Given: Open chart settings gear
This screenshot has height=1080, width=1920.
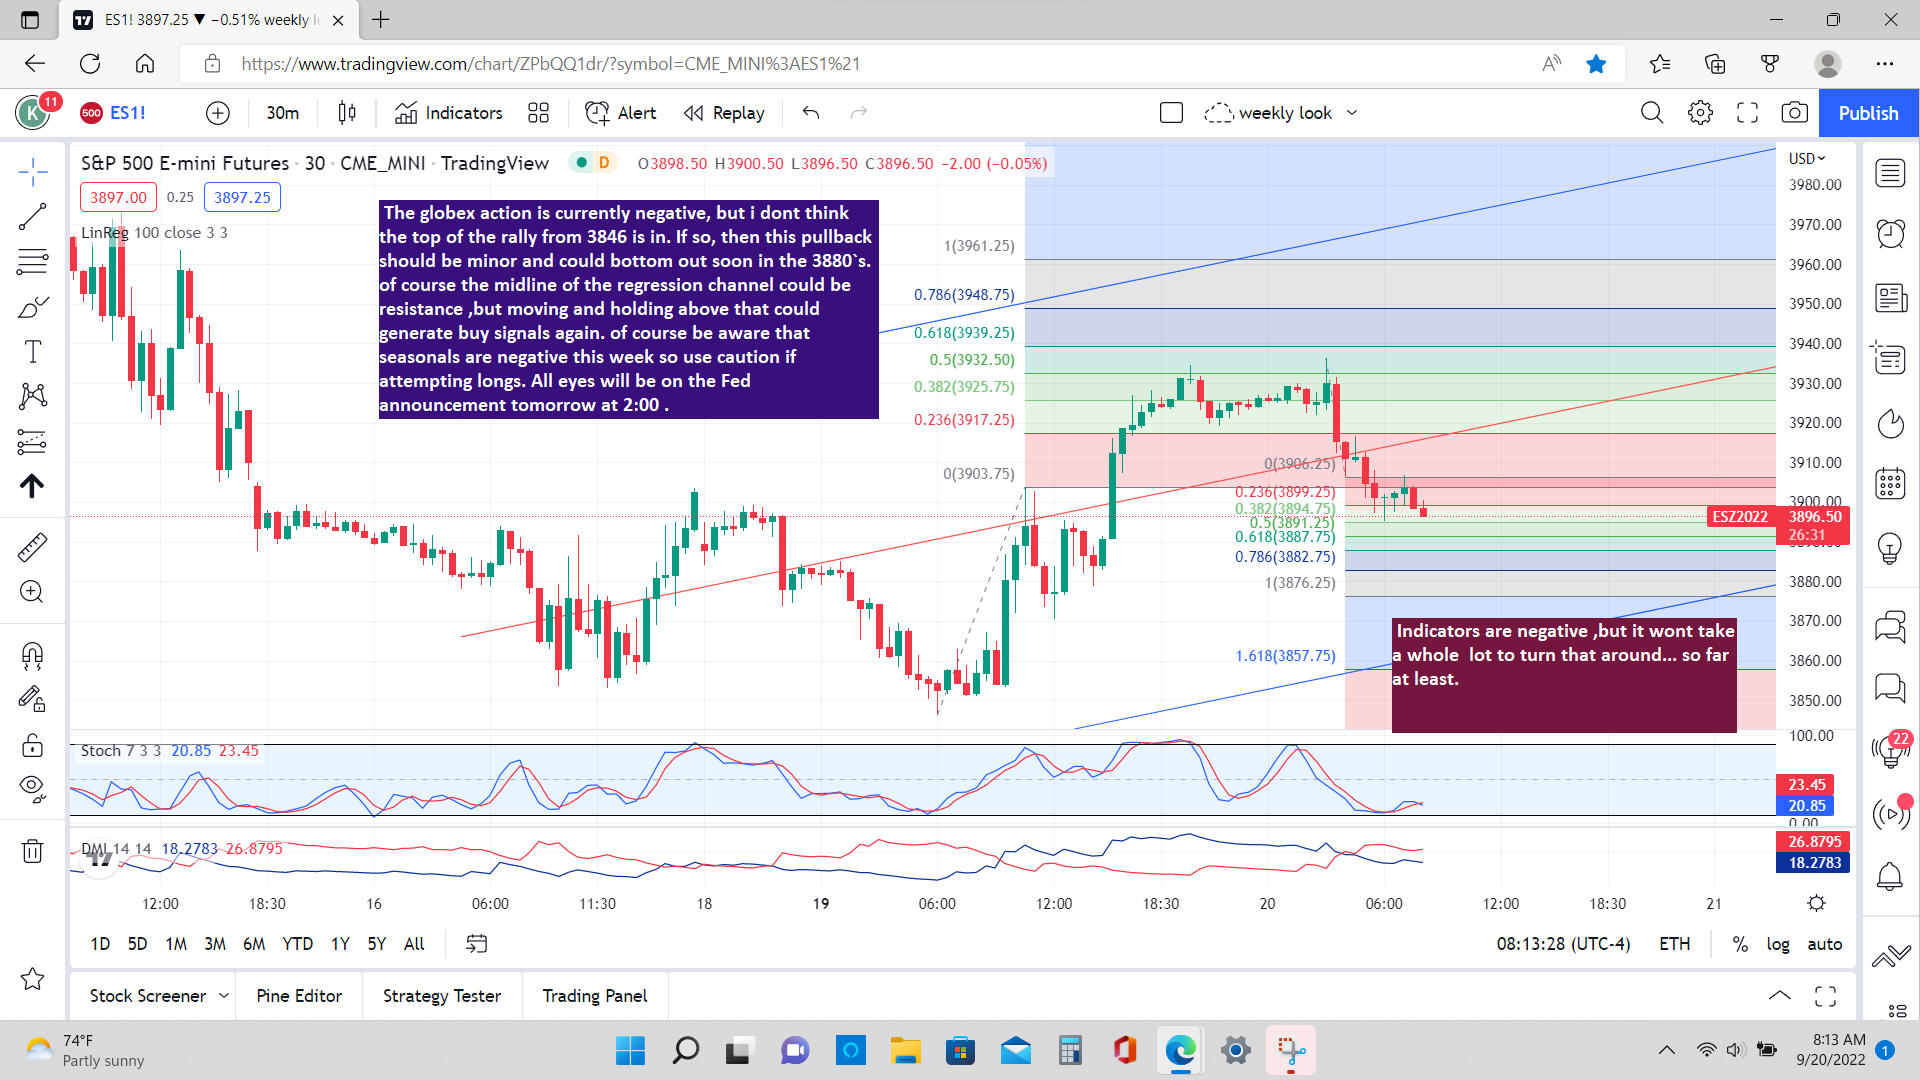Looking at the screenshot, I should pos(1700,113).
